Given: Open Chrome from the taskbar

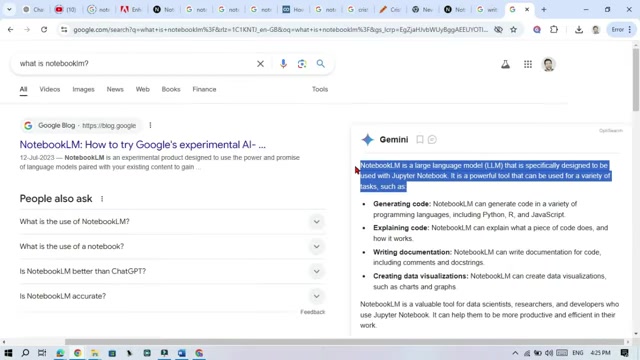Looking at the screenshot, I should point(78,353).
